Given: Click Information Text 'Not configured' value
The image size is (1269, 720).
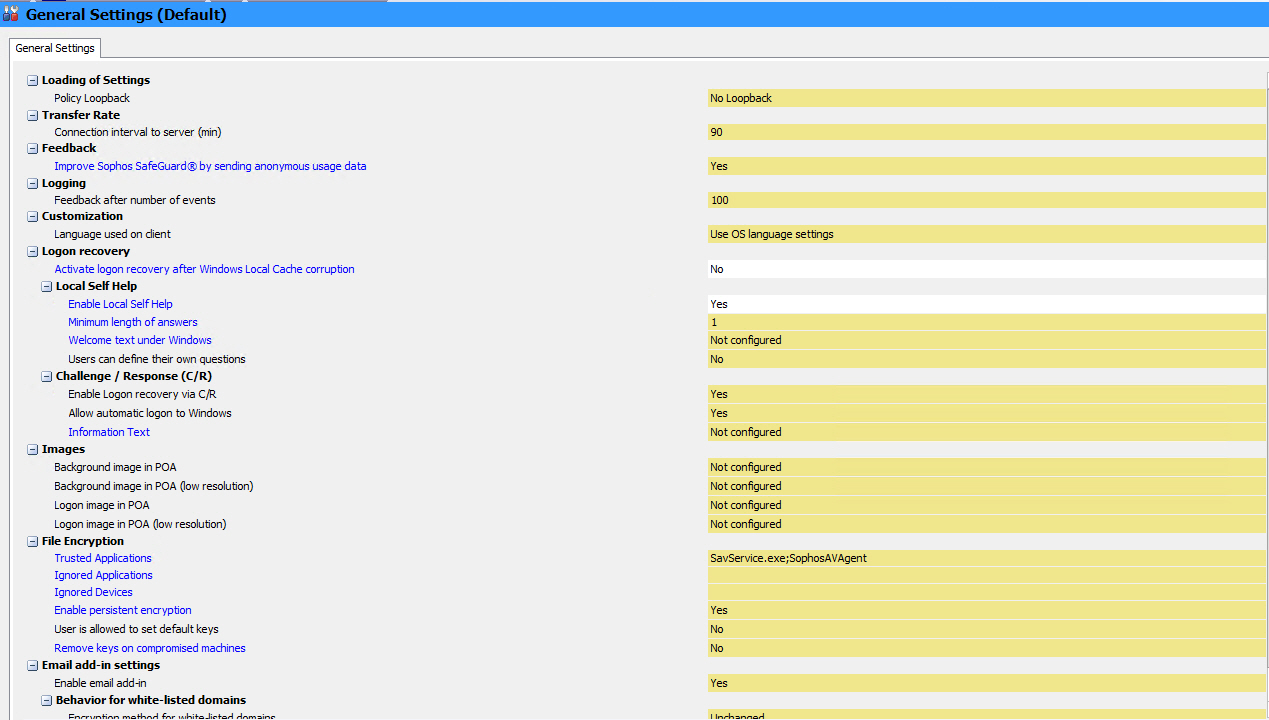Looking at the screenshot, I should coord(986,432).
